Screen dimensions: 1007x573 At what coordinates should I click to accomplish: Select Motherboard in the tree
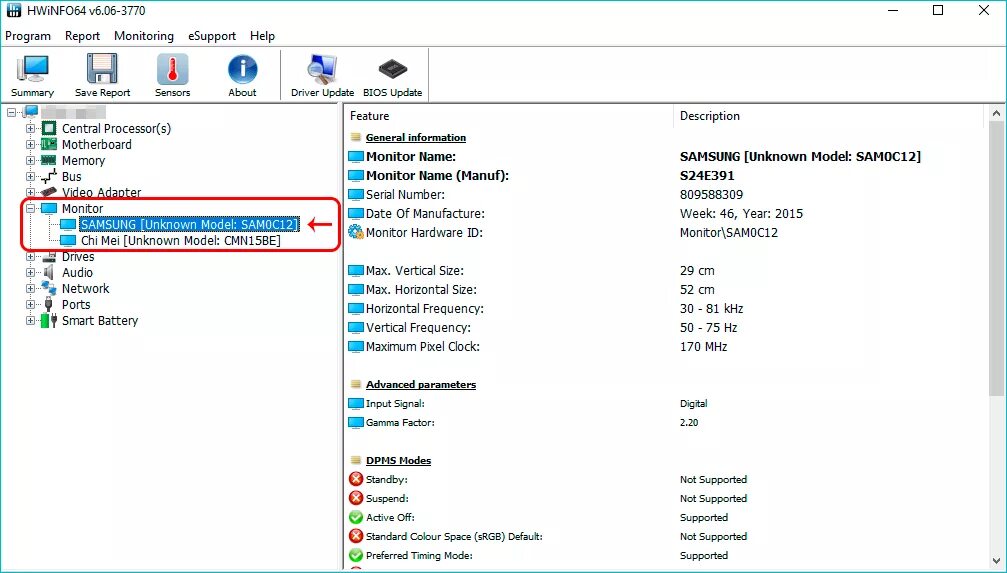pyautogui.click(x=96, y=145)
